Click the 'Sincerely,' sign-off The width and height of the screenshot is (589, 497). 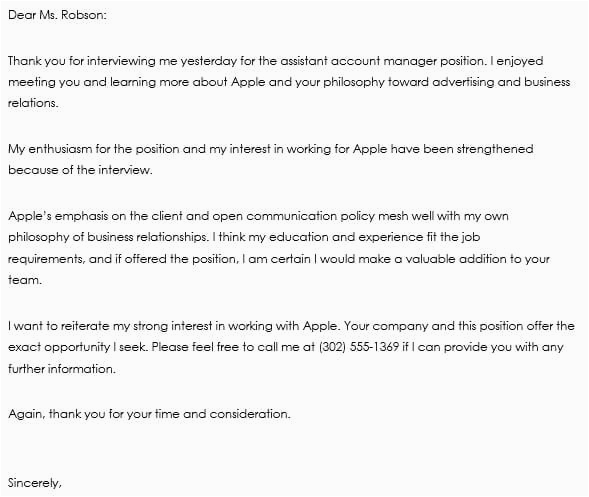tap(35, 483)
